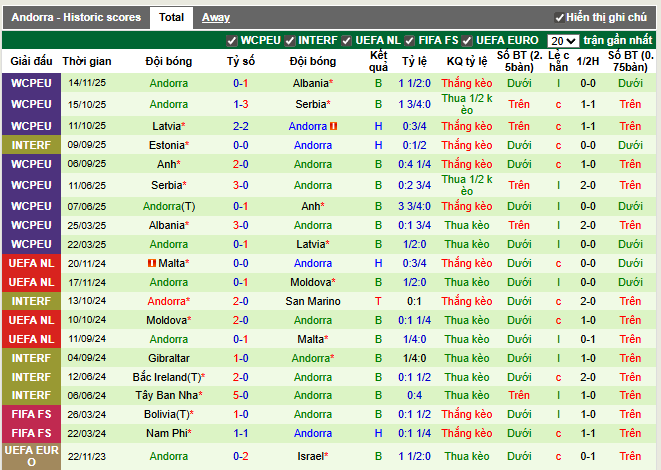Viewport: 661px width, 470px height.
Task: Open the Tây Ban Nha team link
Action: tap(165, 395)
